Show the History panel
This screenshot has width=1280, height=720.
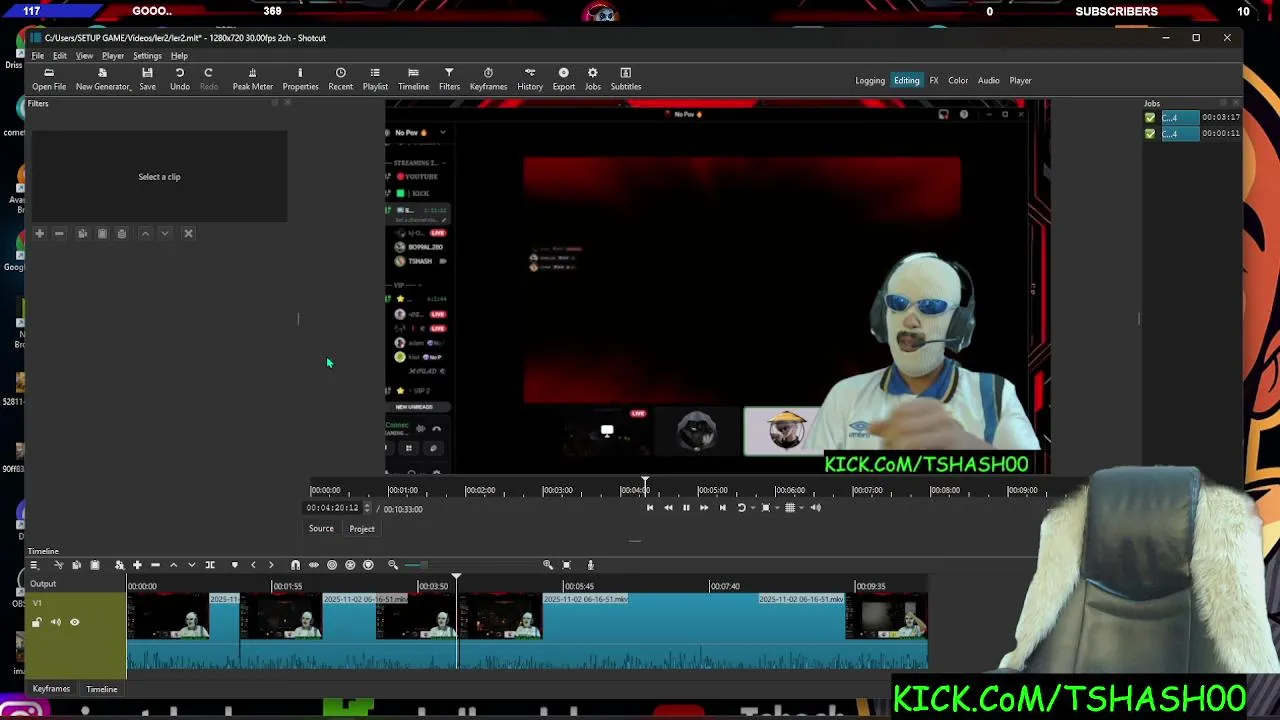tap(530, 79)
